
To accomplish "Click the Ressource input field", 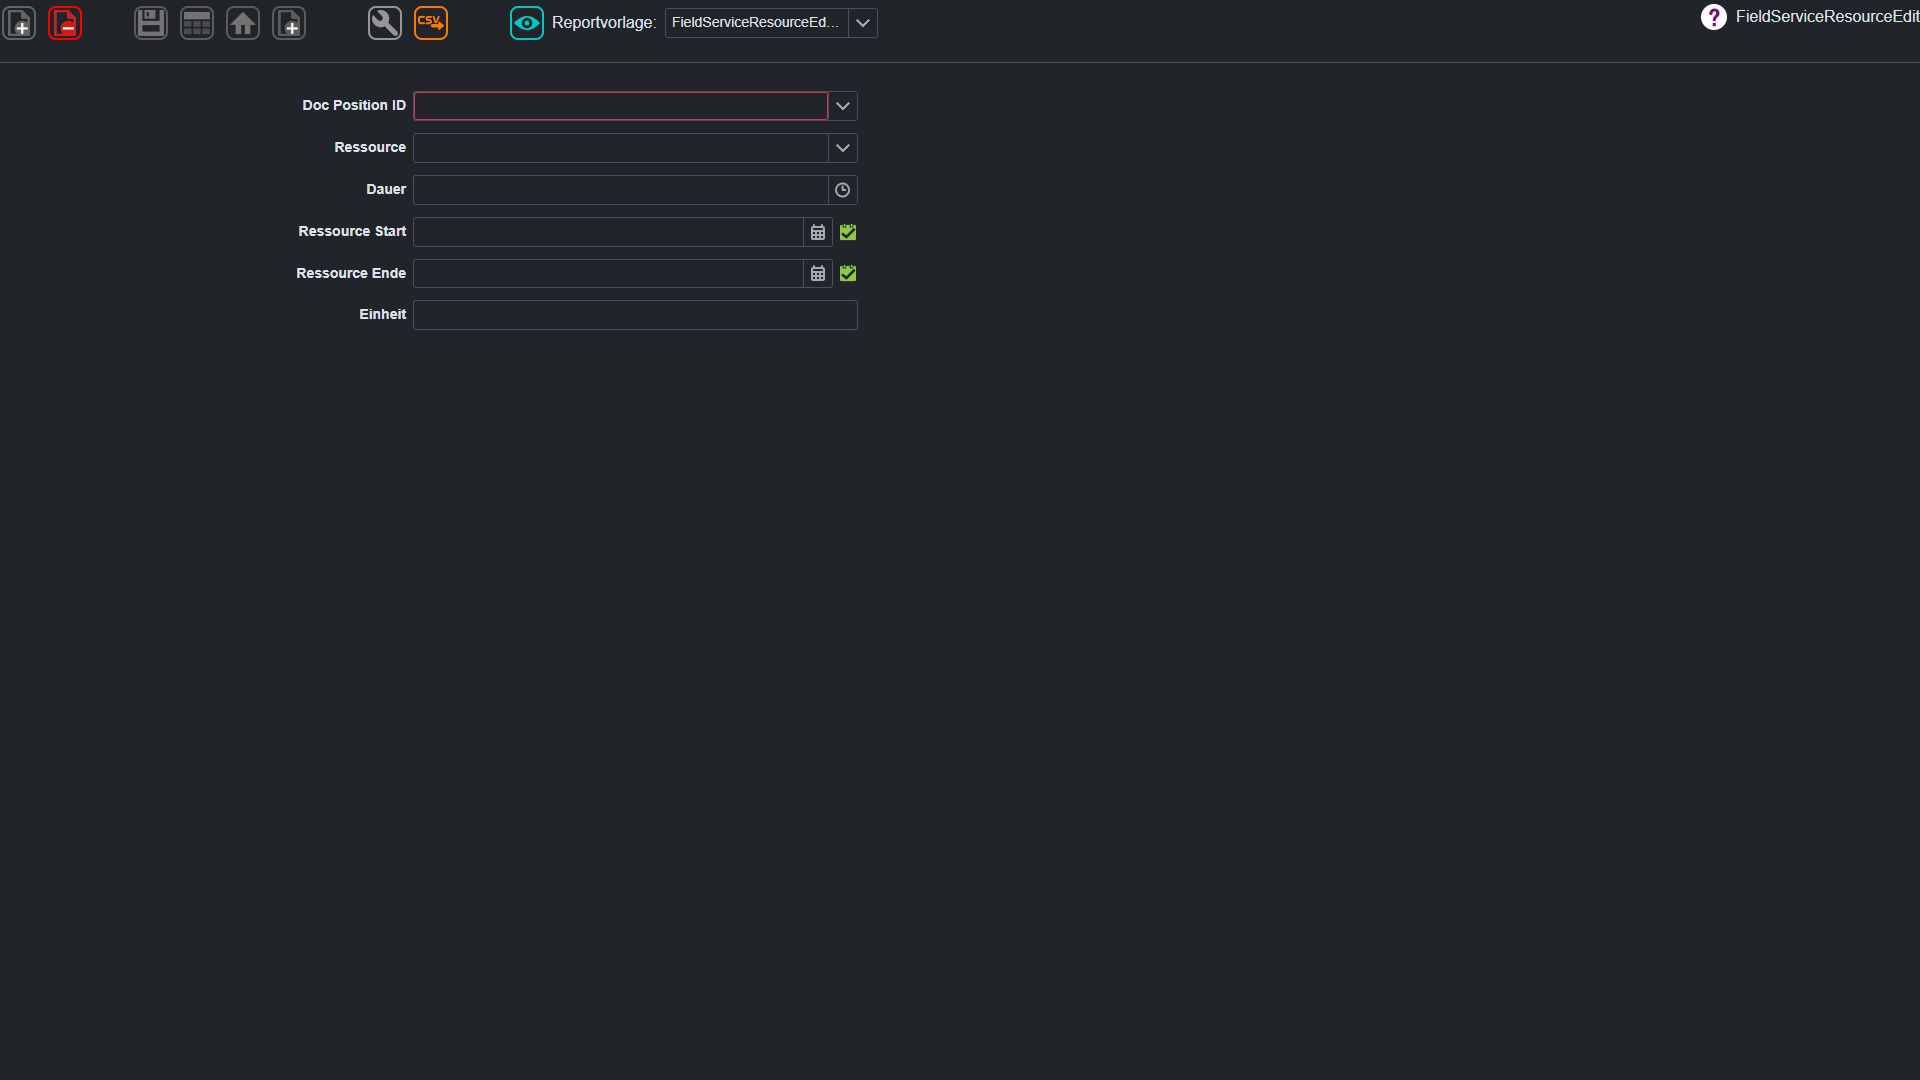I will pos(620,148).
